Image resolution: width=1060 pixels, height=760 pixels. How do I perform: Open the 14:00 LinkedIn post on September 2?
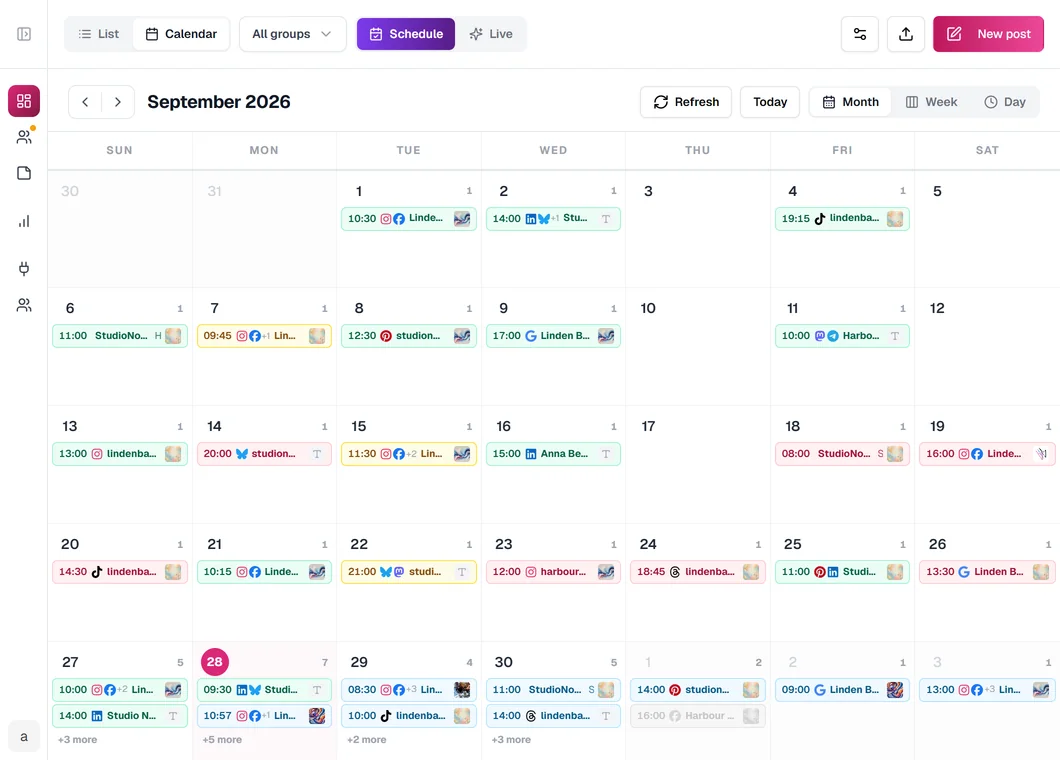click(x=553, y=218)
